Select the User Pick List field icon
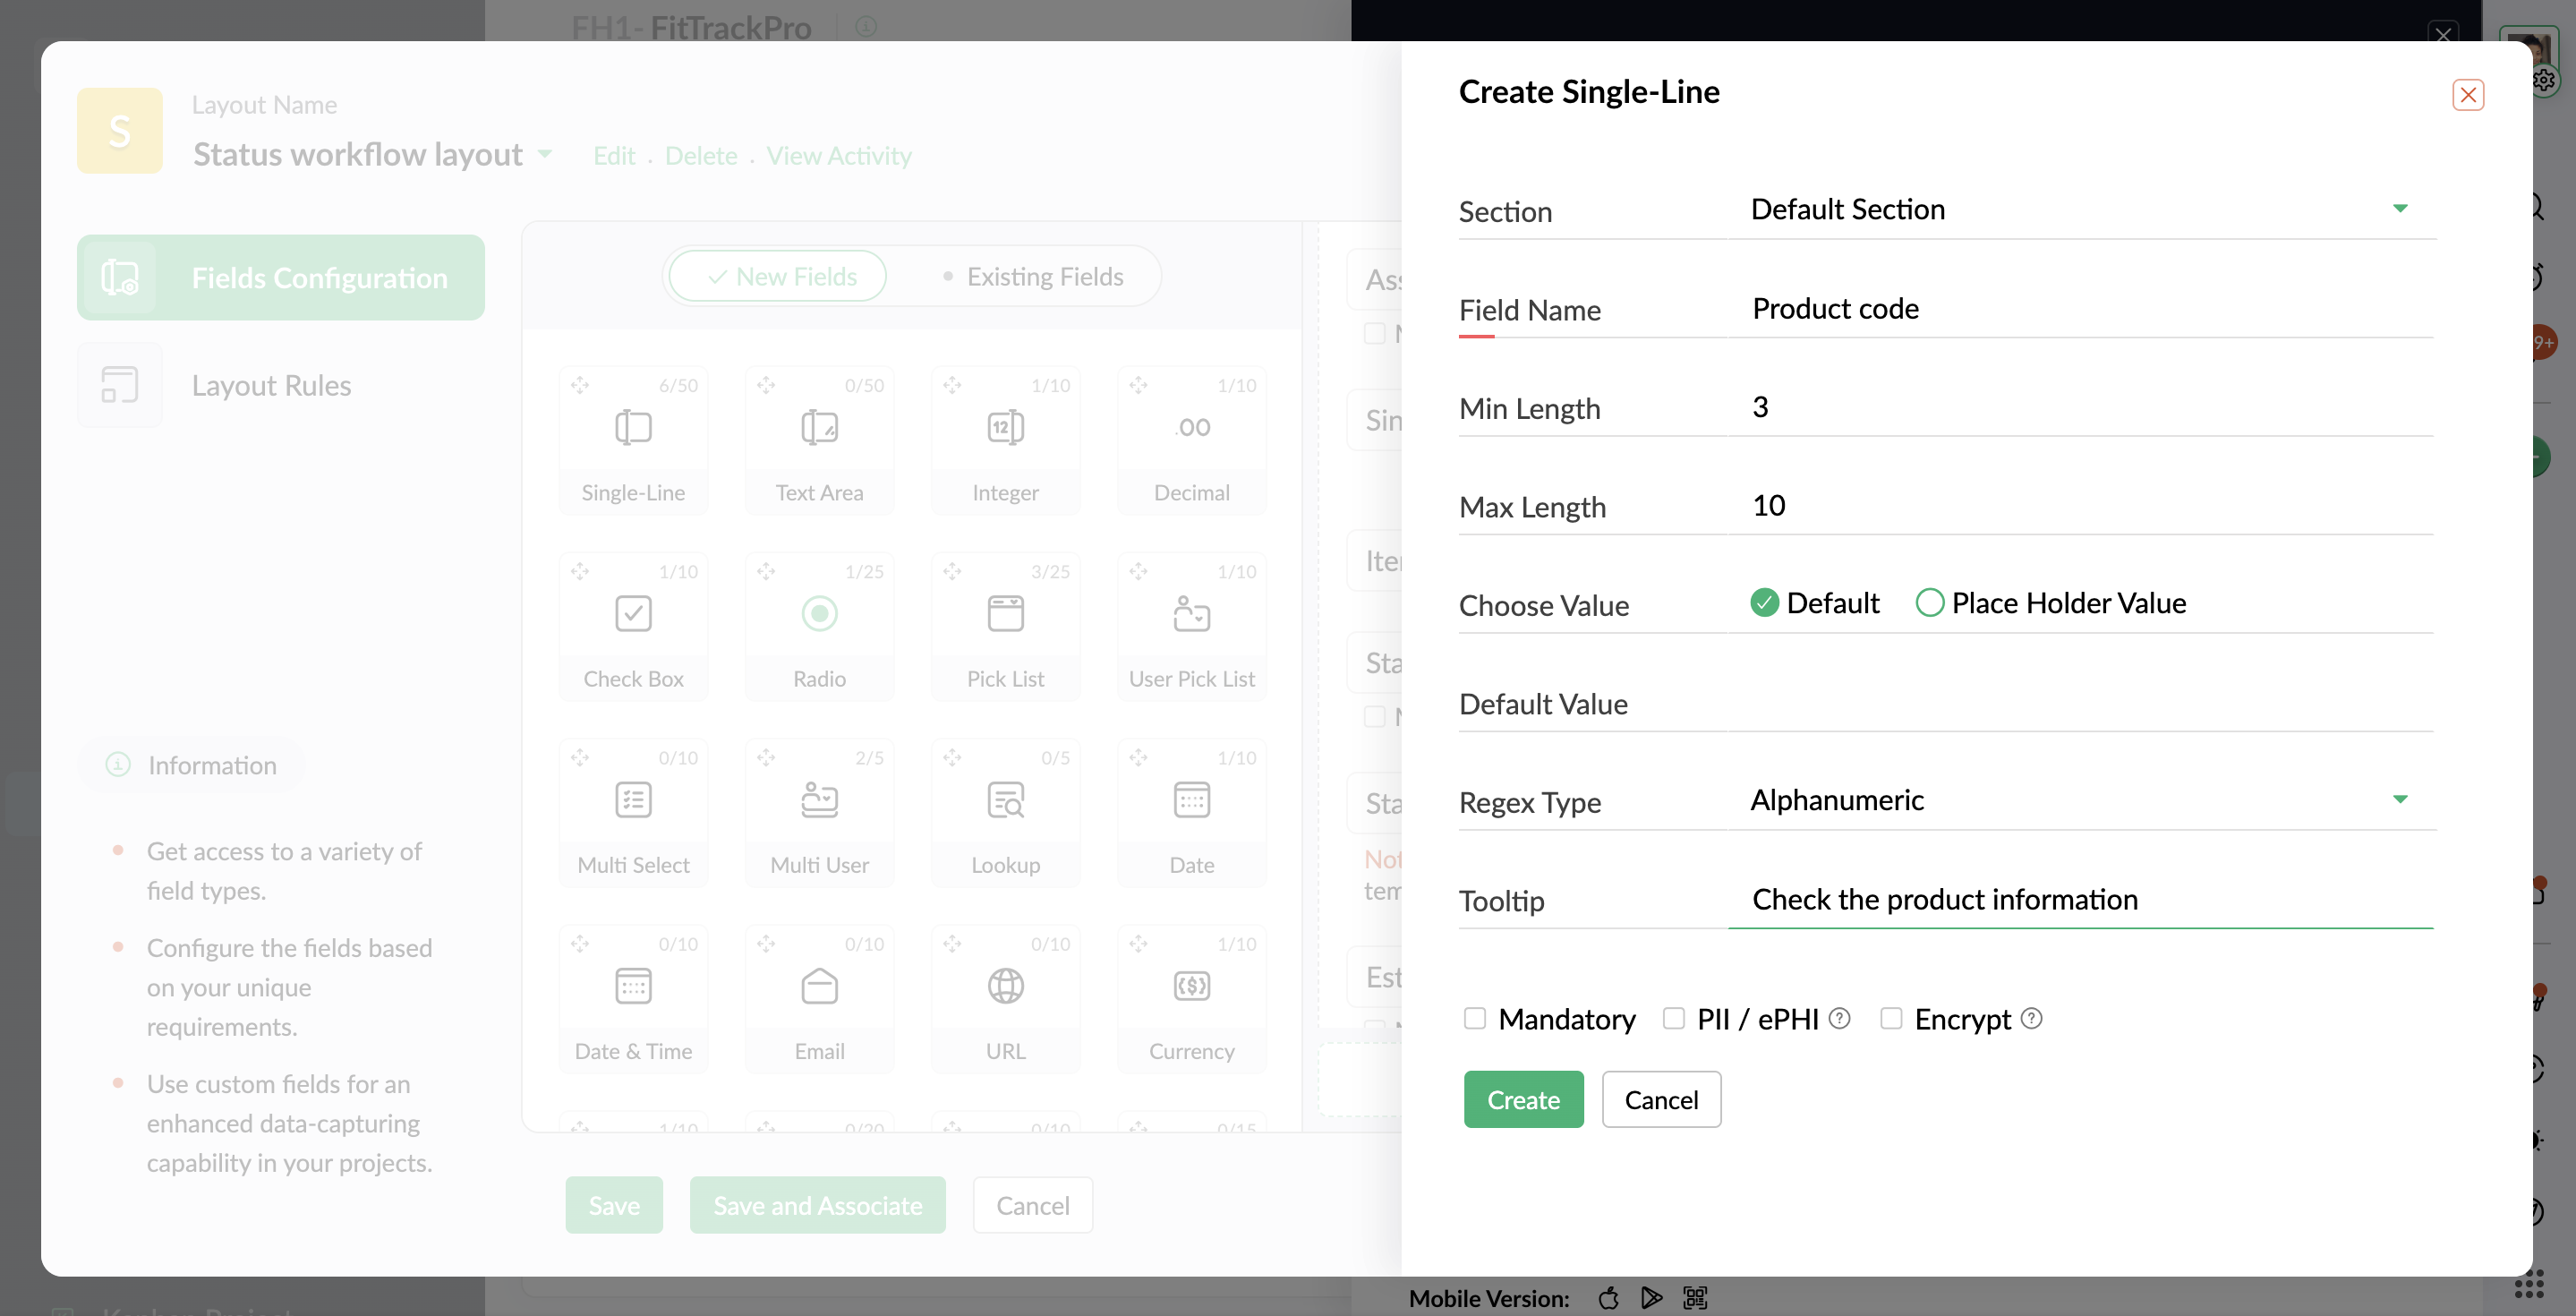The width and height of the screenshot is (2576, 1316). click(x=1192, y=613)
